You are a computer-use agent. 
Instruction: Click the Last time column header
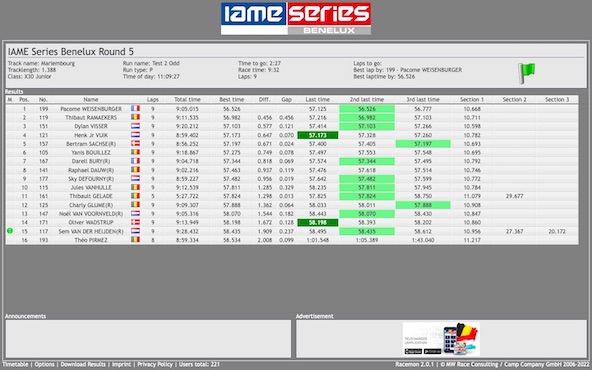coord(318,100)
